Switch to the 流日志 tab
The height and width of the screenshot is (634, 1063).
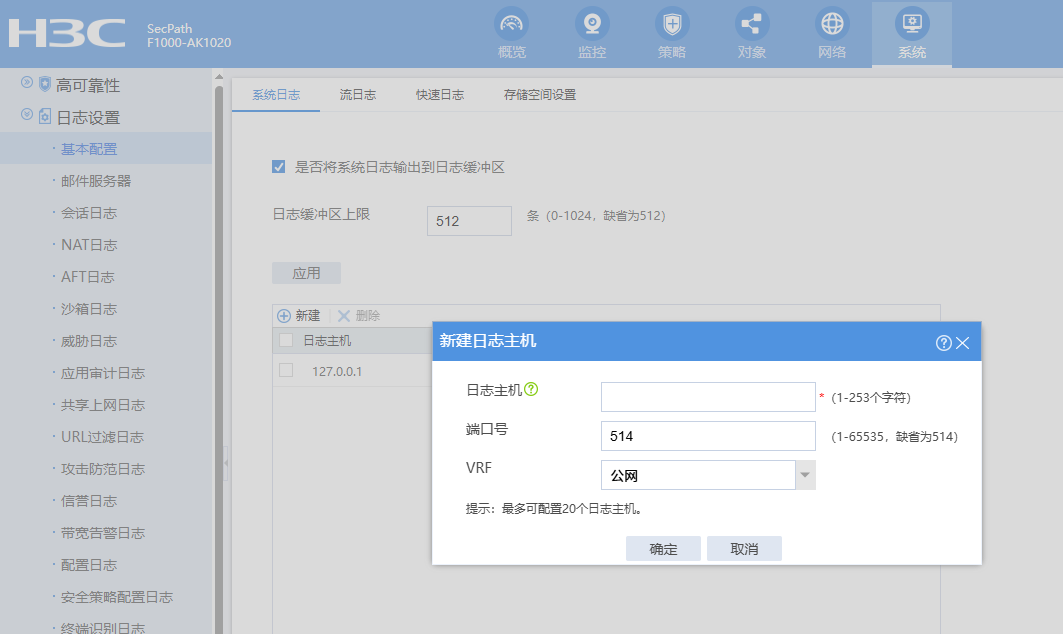coord(358,95)
